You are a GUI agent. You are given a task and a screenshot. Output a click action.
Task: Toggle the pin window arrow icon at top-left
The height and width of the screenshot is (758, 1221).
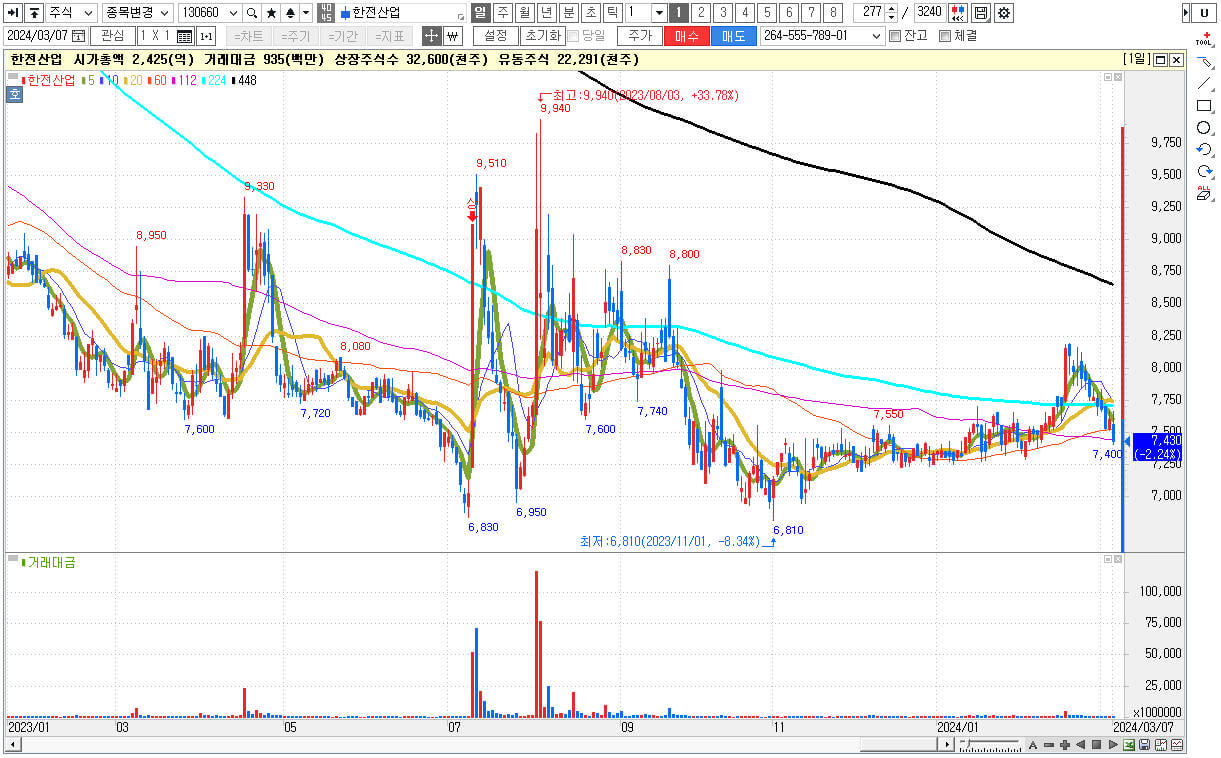tap(14, 13)
